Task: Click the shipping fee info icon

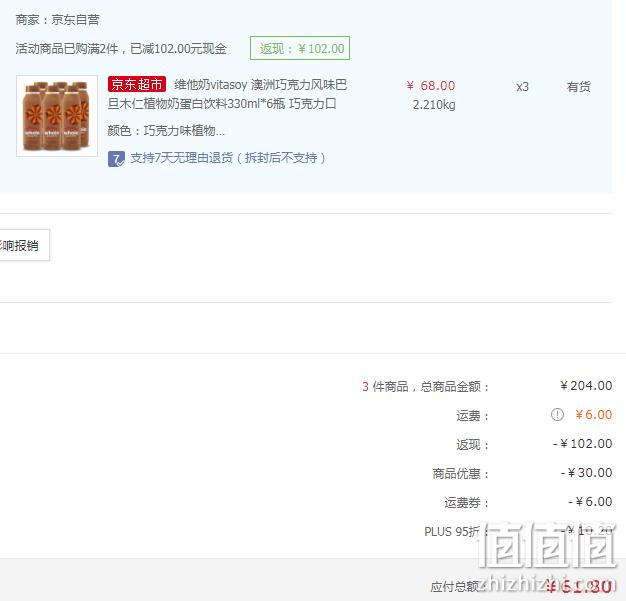Action: click(557, 415)
